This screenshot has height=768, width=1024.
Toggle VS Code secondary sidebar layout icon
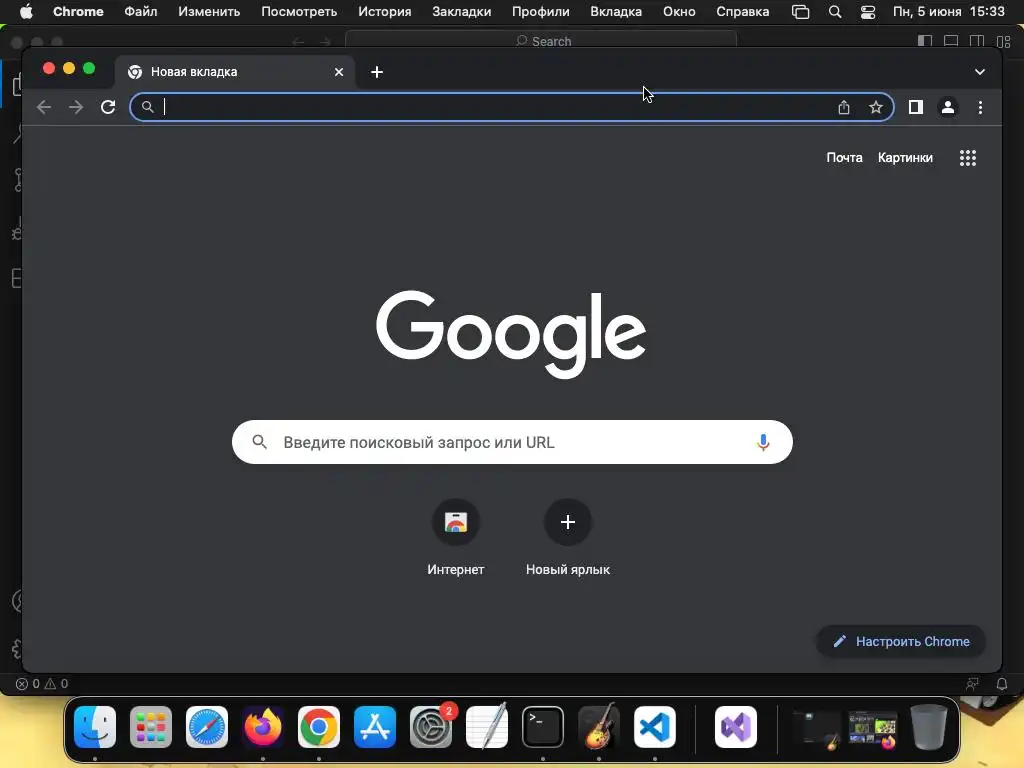point(977,41)
